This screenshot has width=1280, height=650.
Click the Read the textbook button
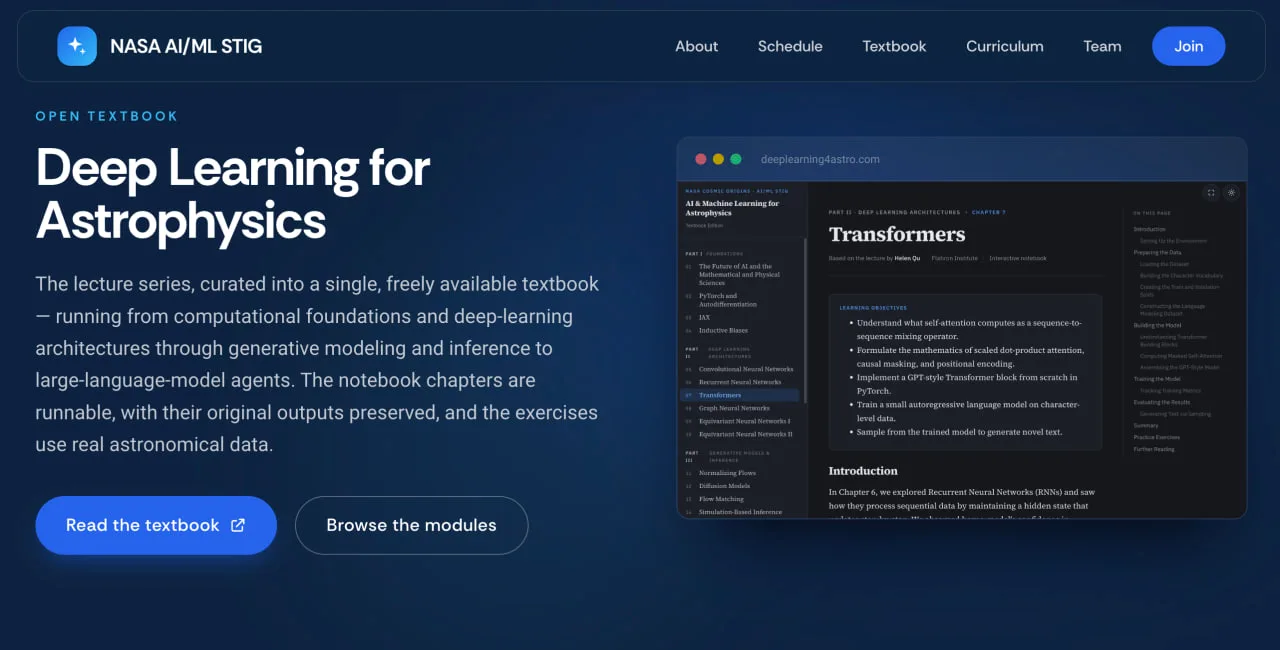(156, 525)
